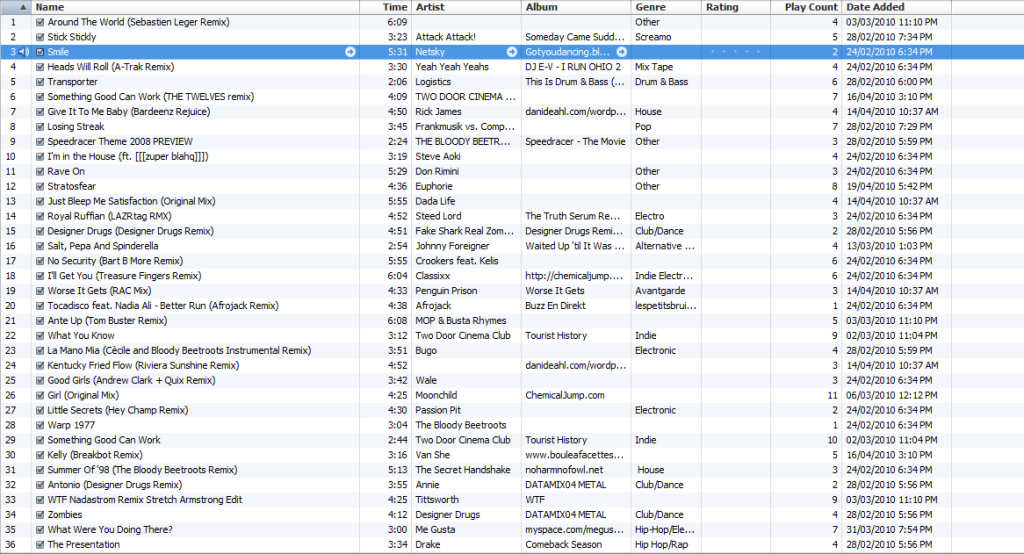
Task: Toggle the checkbox for Smile
Action: pos(40,52)
